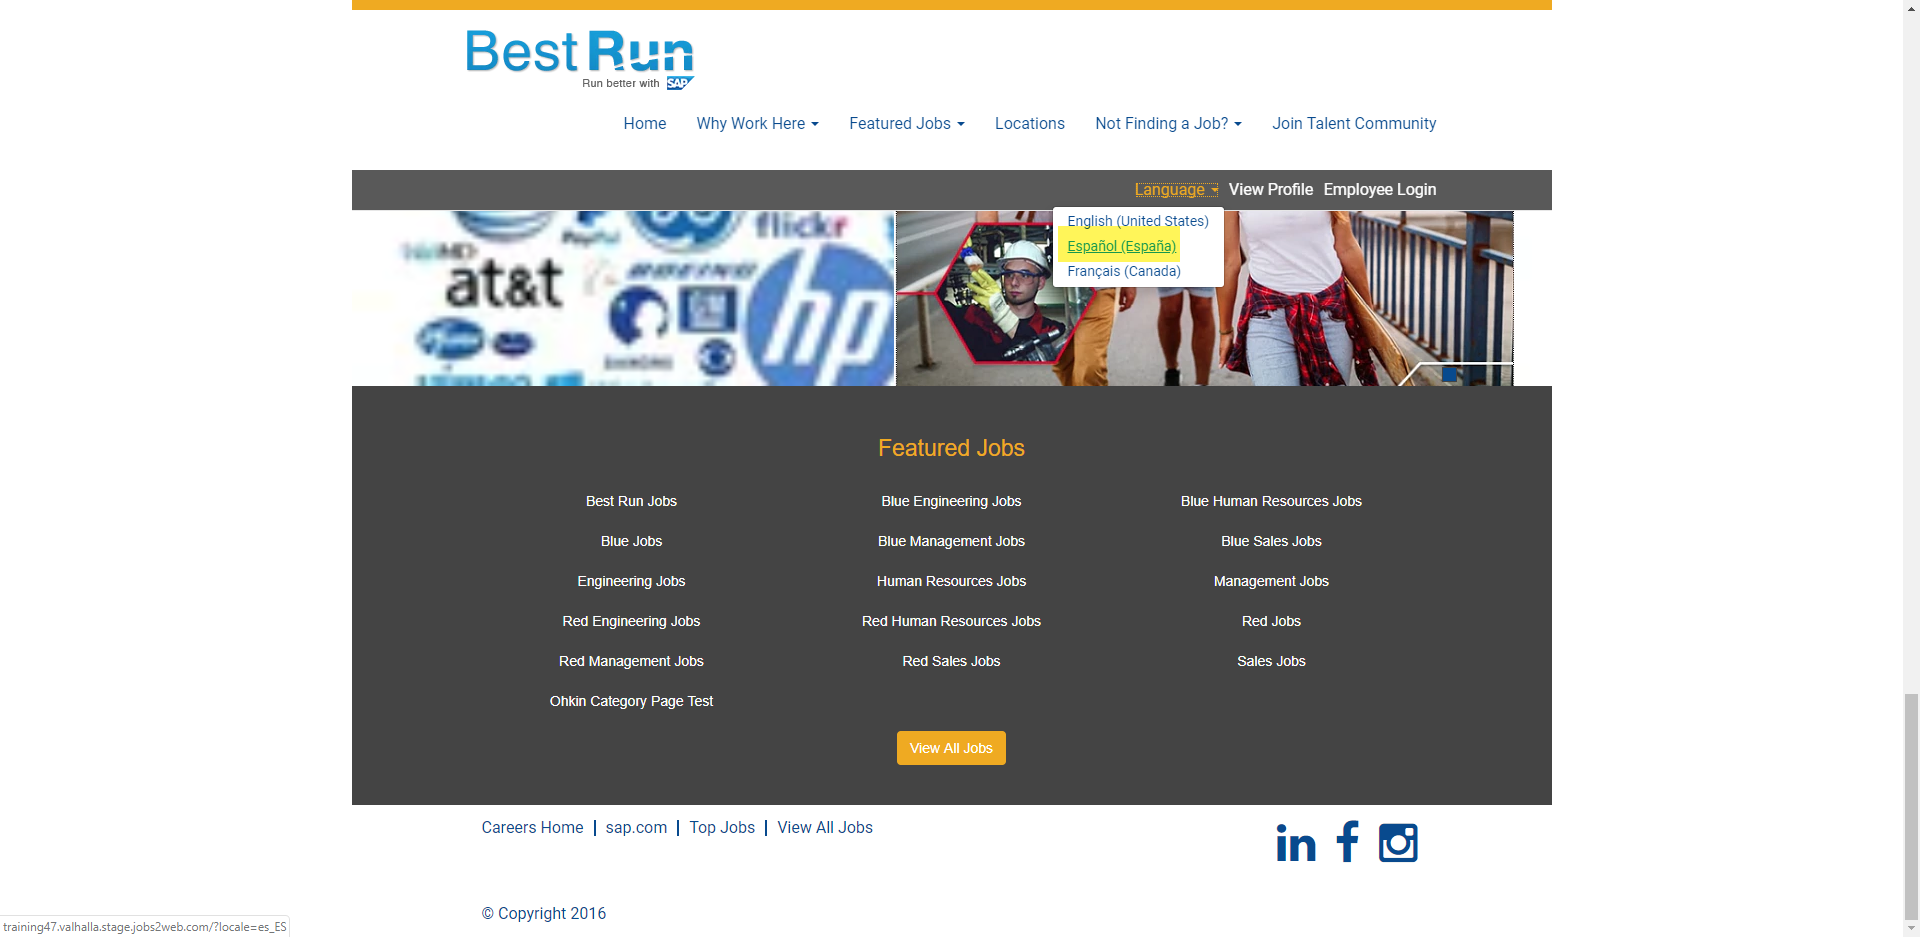Open Best Run Jobs link
The width and height of the screenshot is (1920, 937).
coord(631,501)
